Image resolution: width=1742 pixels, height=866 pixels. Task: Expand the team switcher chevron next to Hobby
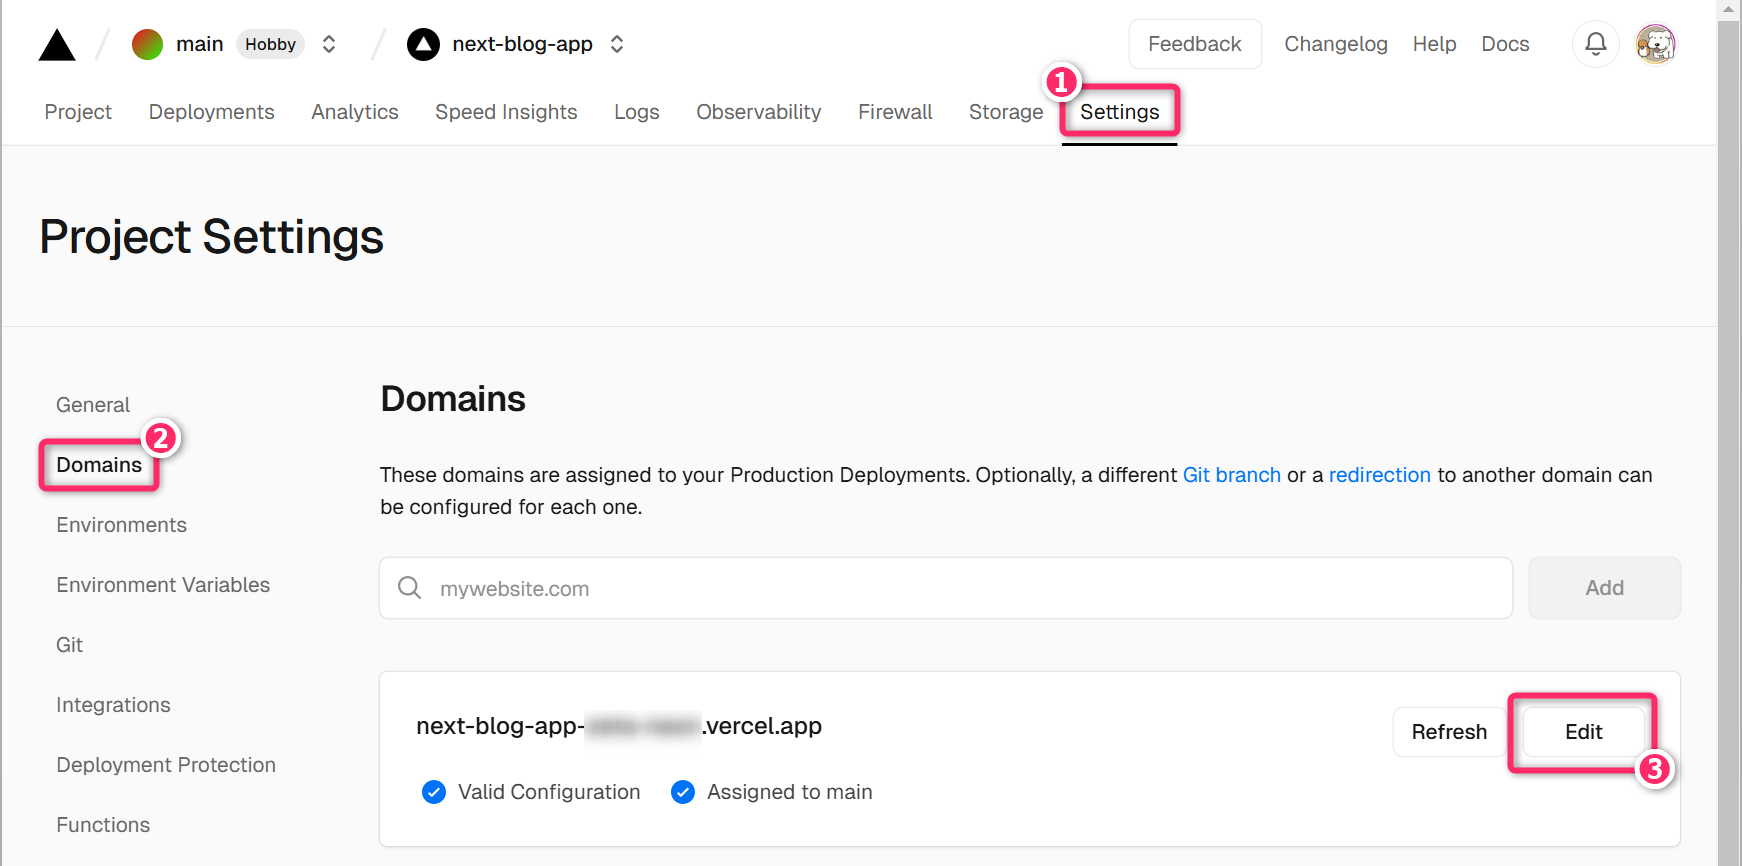pyautogui.click(x=328, y=44)
